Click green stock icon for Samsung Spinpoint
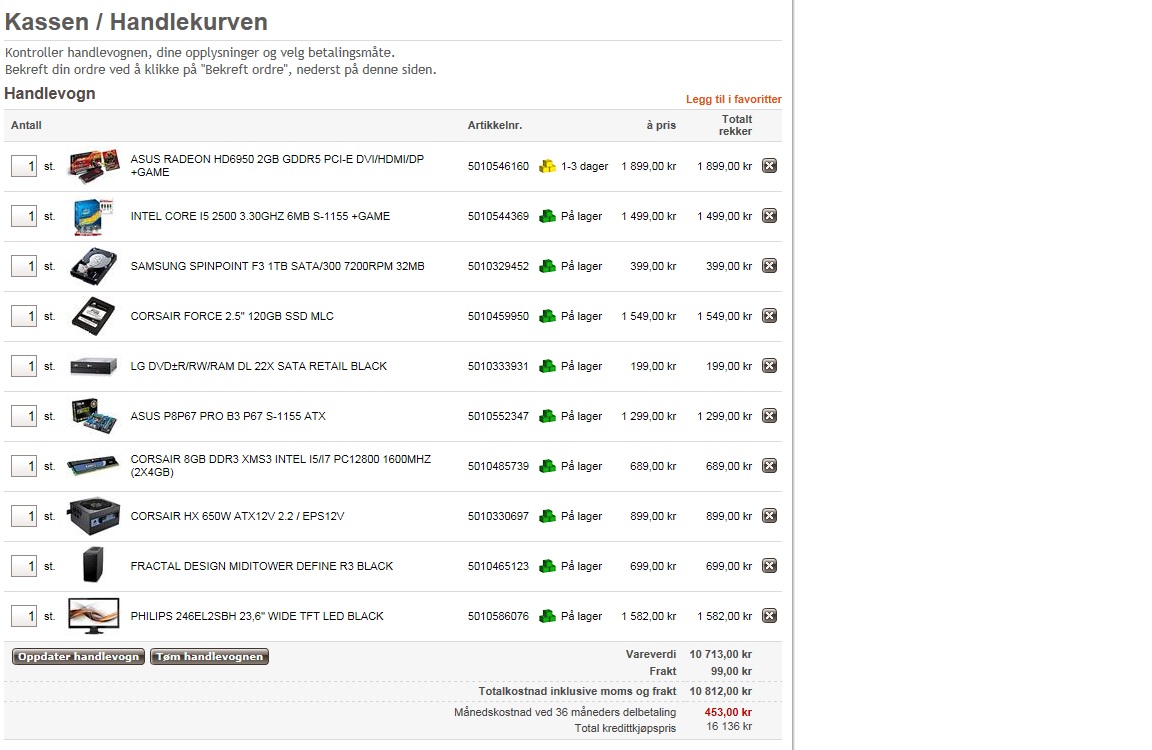1152x750 pixels. pos(547,266)
